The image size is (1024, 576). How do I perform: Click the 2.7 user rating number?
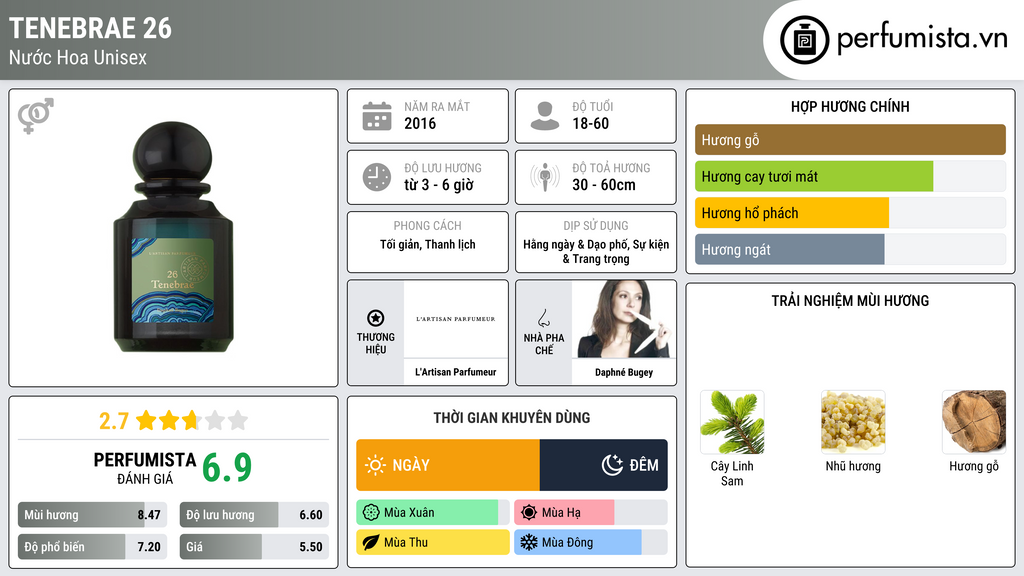coord(114,421)
